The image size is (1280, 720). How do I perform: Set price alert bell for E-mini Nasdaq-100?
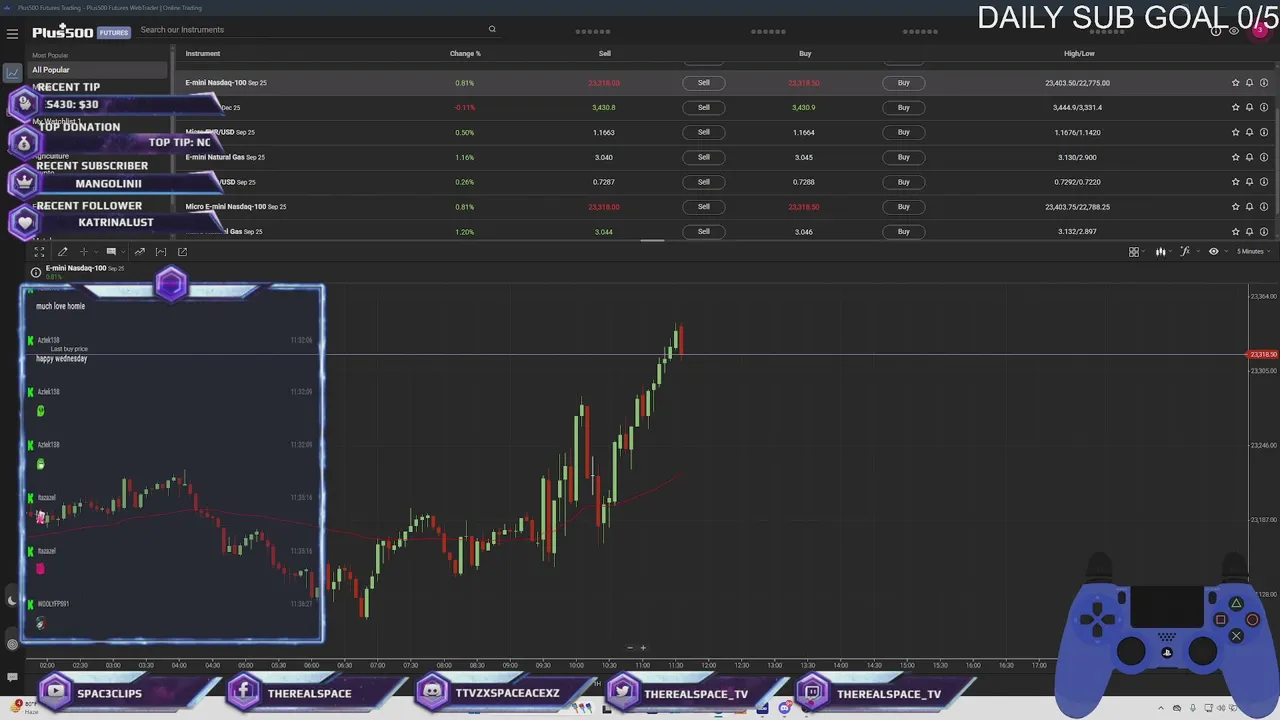1249,83
